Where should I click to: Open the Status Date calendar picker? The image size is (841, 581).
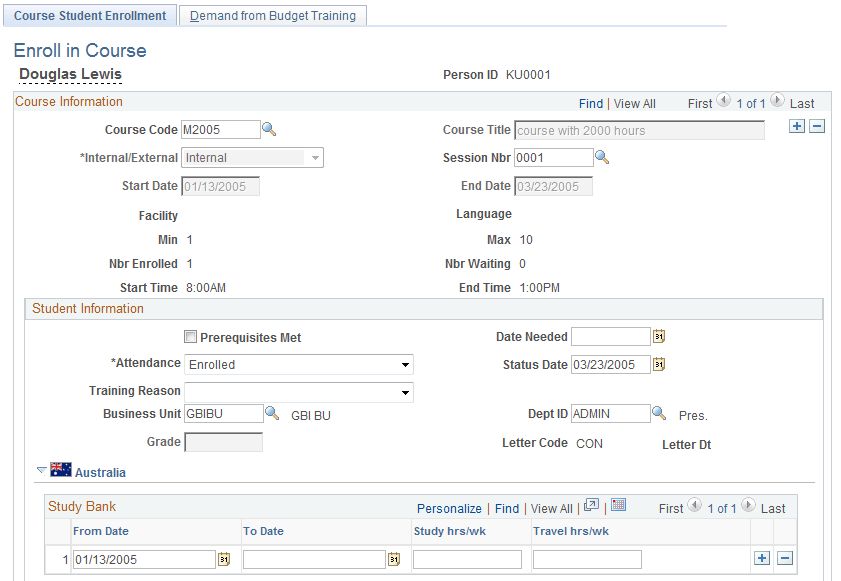(x=658, y=364)
